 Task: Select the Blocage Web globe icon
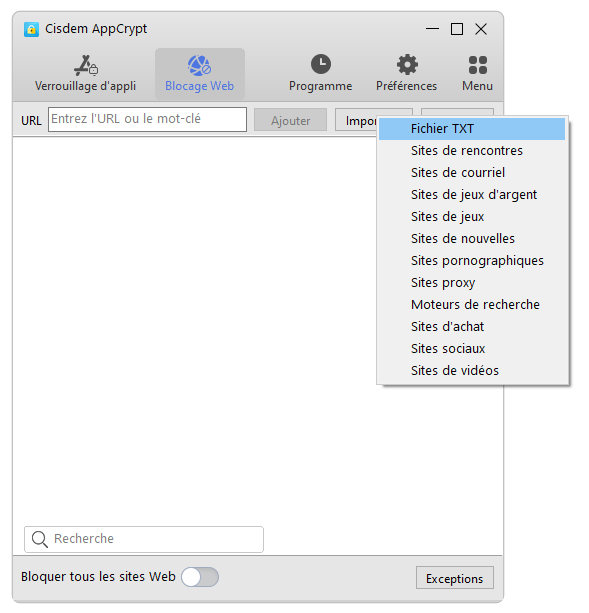[199, 65]
